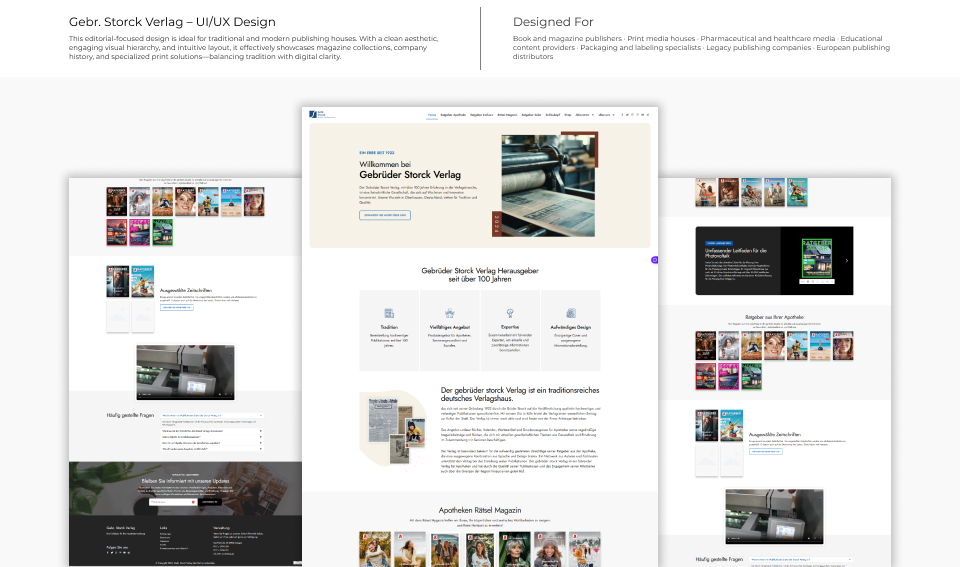The width and height of the screenshot is (960, 567).
Task: Advance the slider with the right arrow in right mockup
Action: point(847,260)
